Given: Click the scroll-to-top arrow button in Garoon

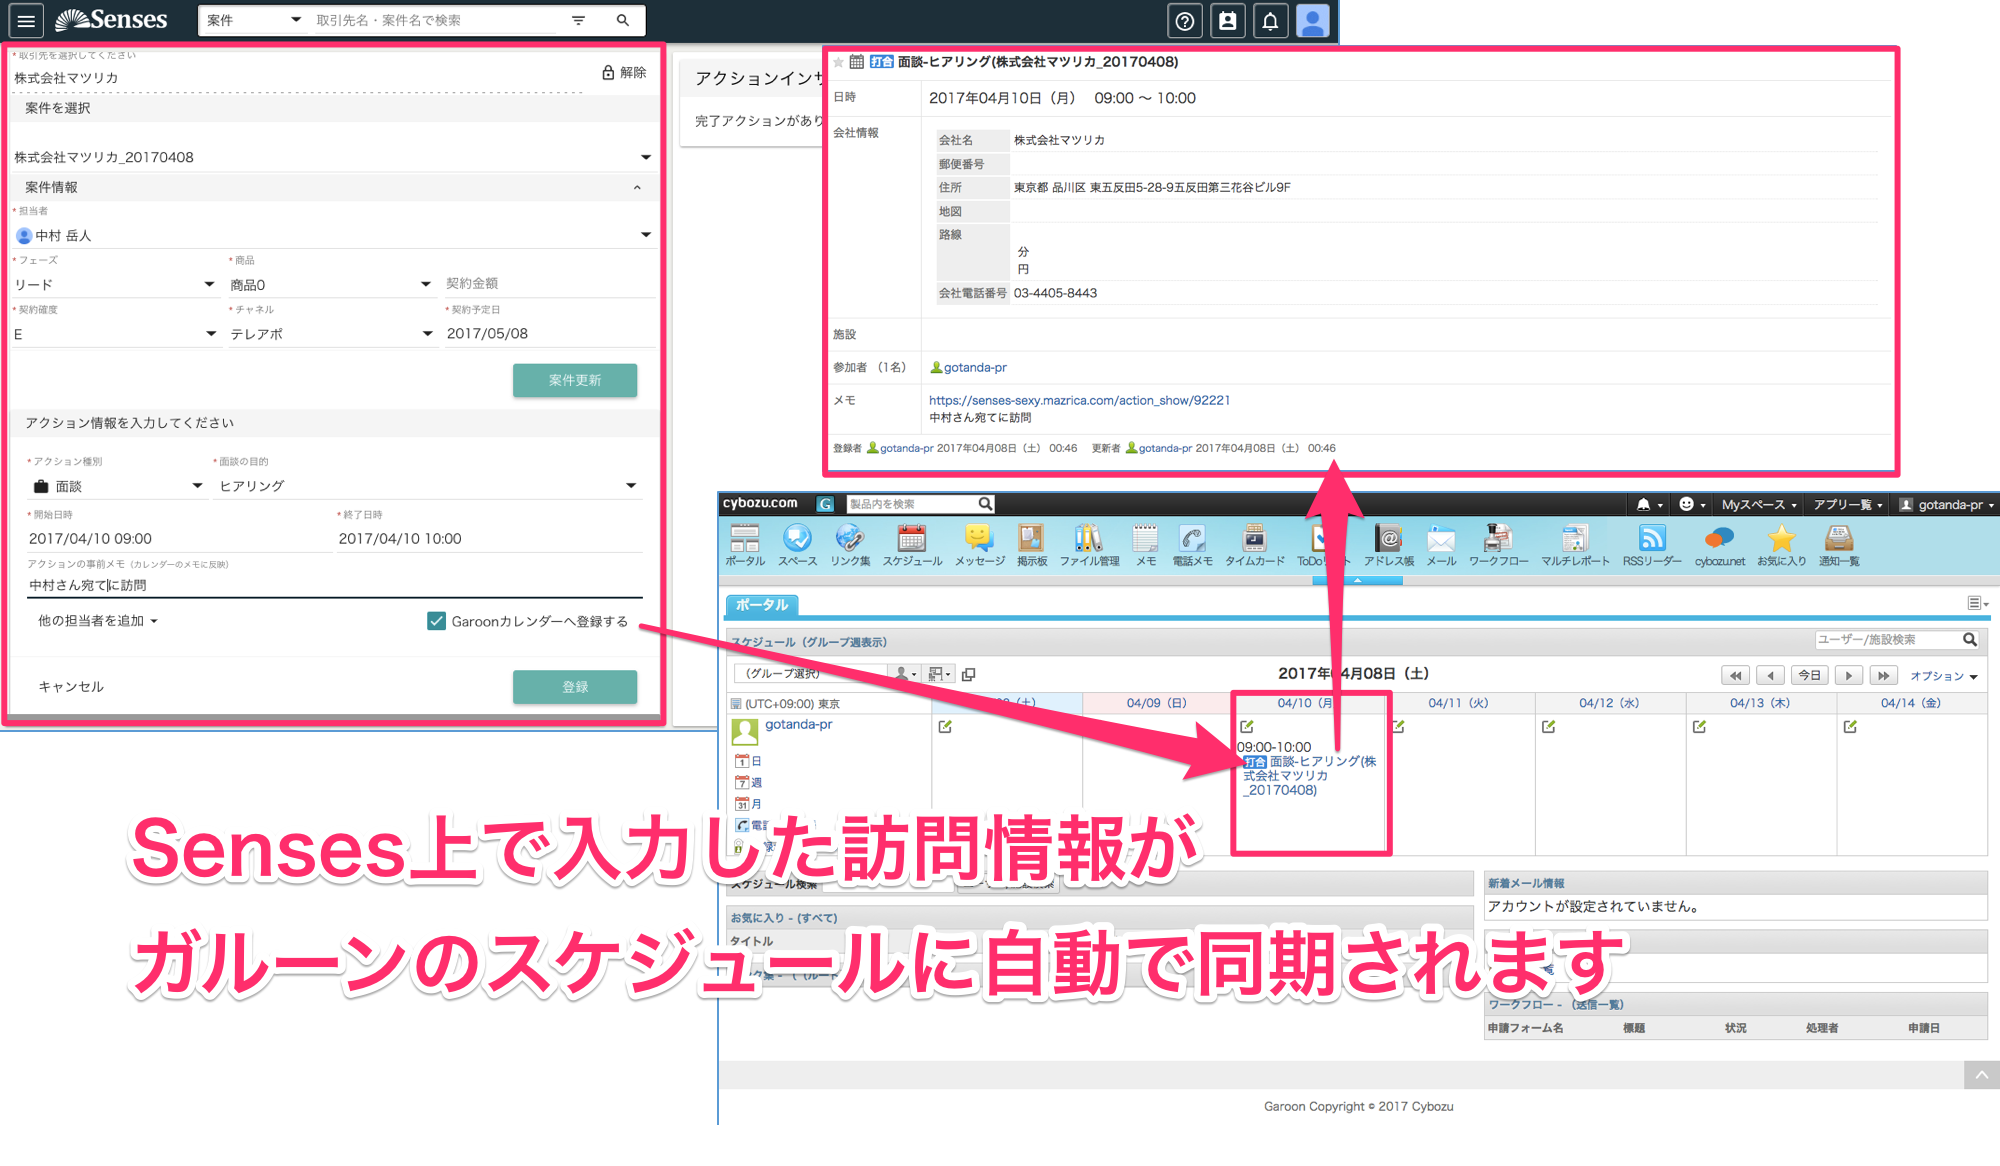Looking at the screenshot, I should pos(1981,1075).
